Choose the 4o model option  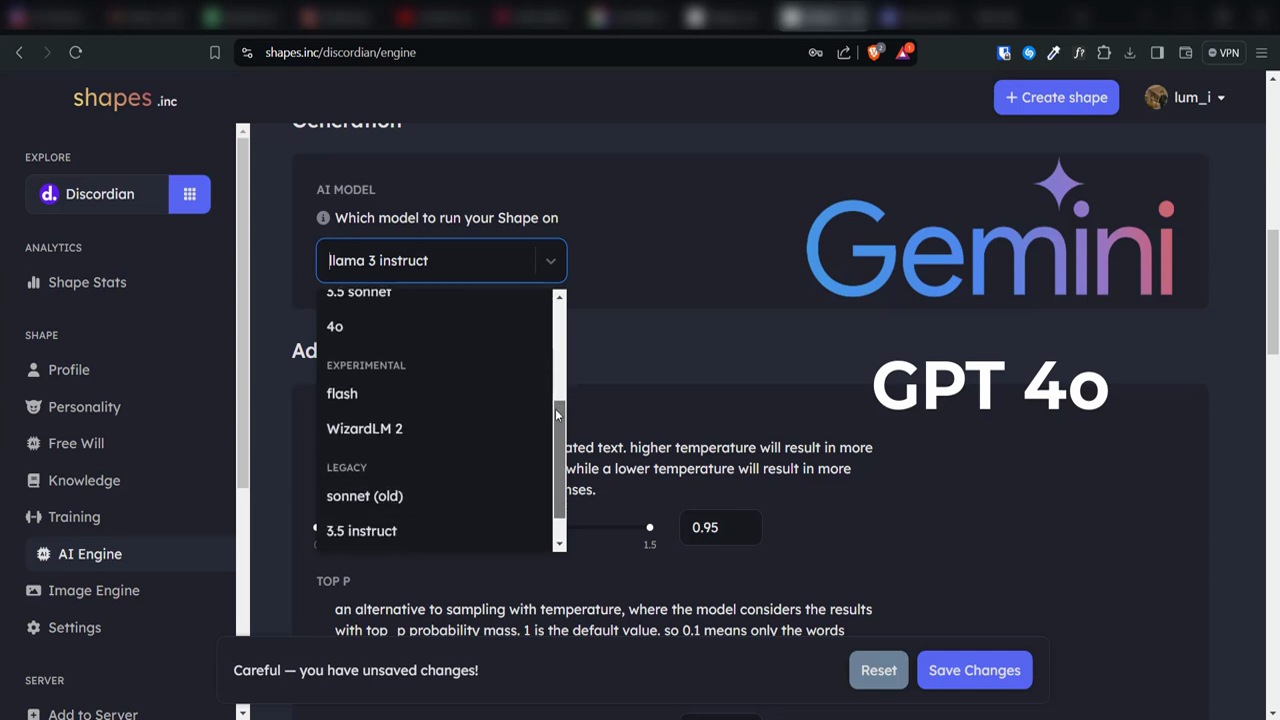pos(435,327)
